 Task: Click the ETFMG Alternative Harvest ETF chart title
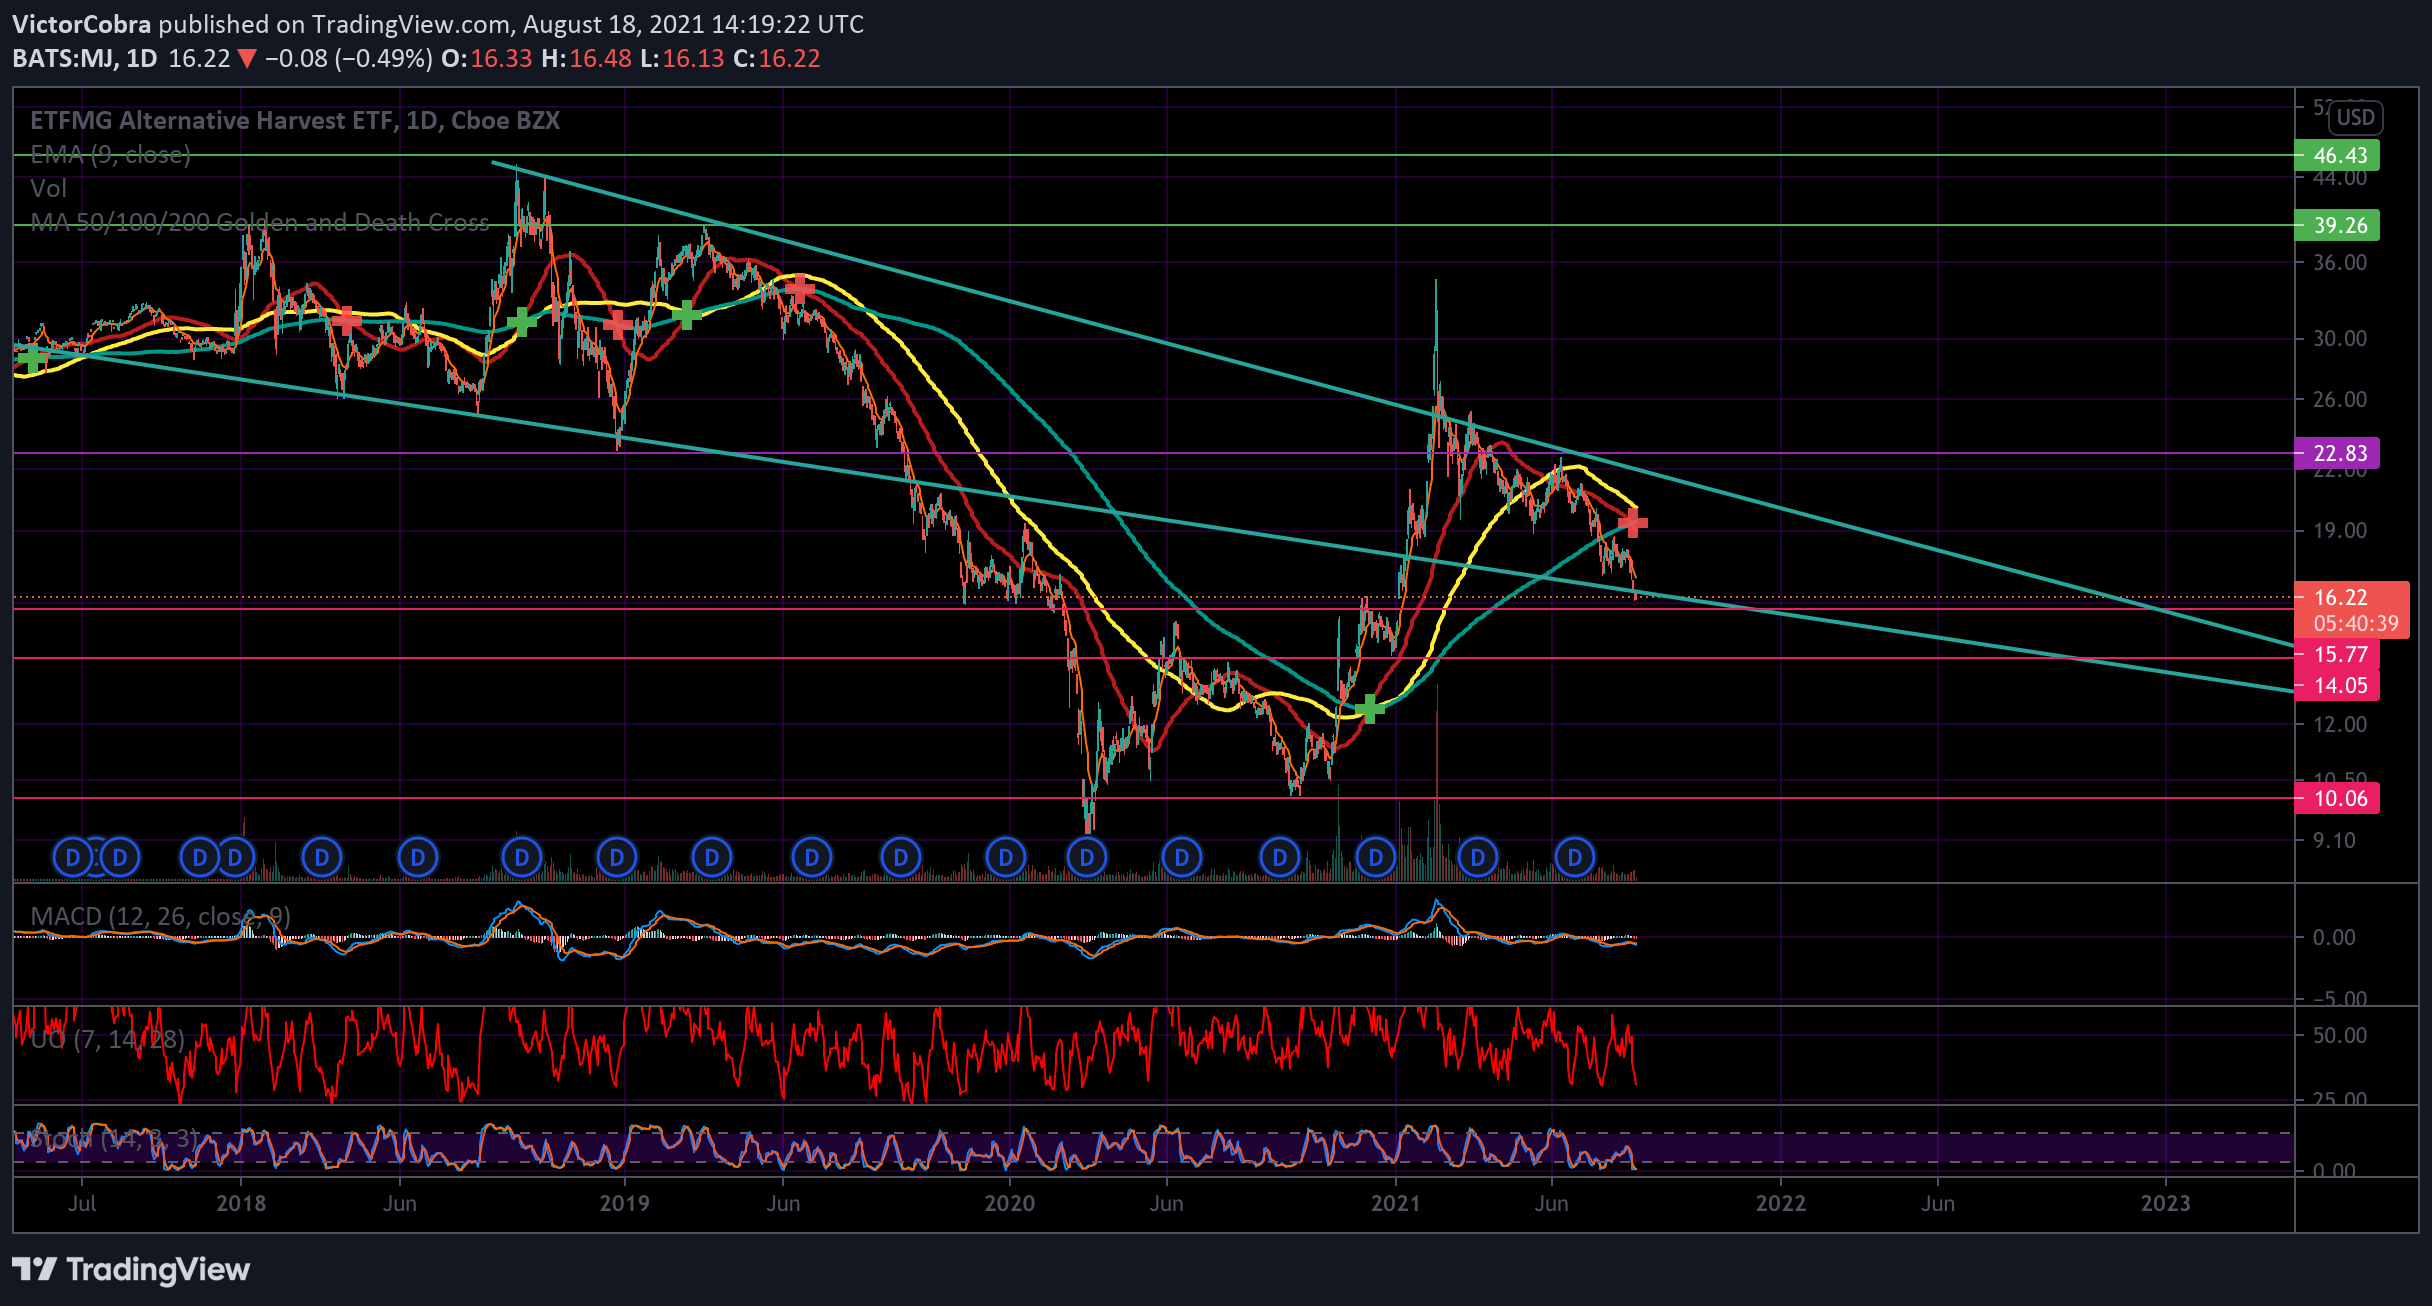coord(295,120)
